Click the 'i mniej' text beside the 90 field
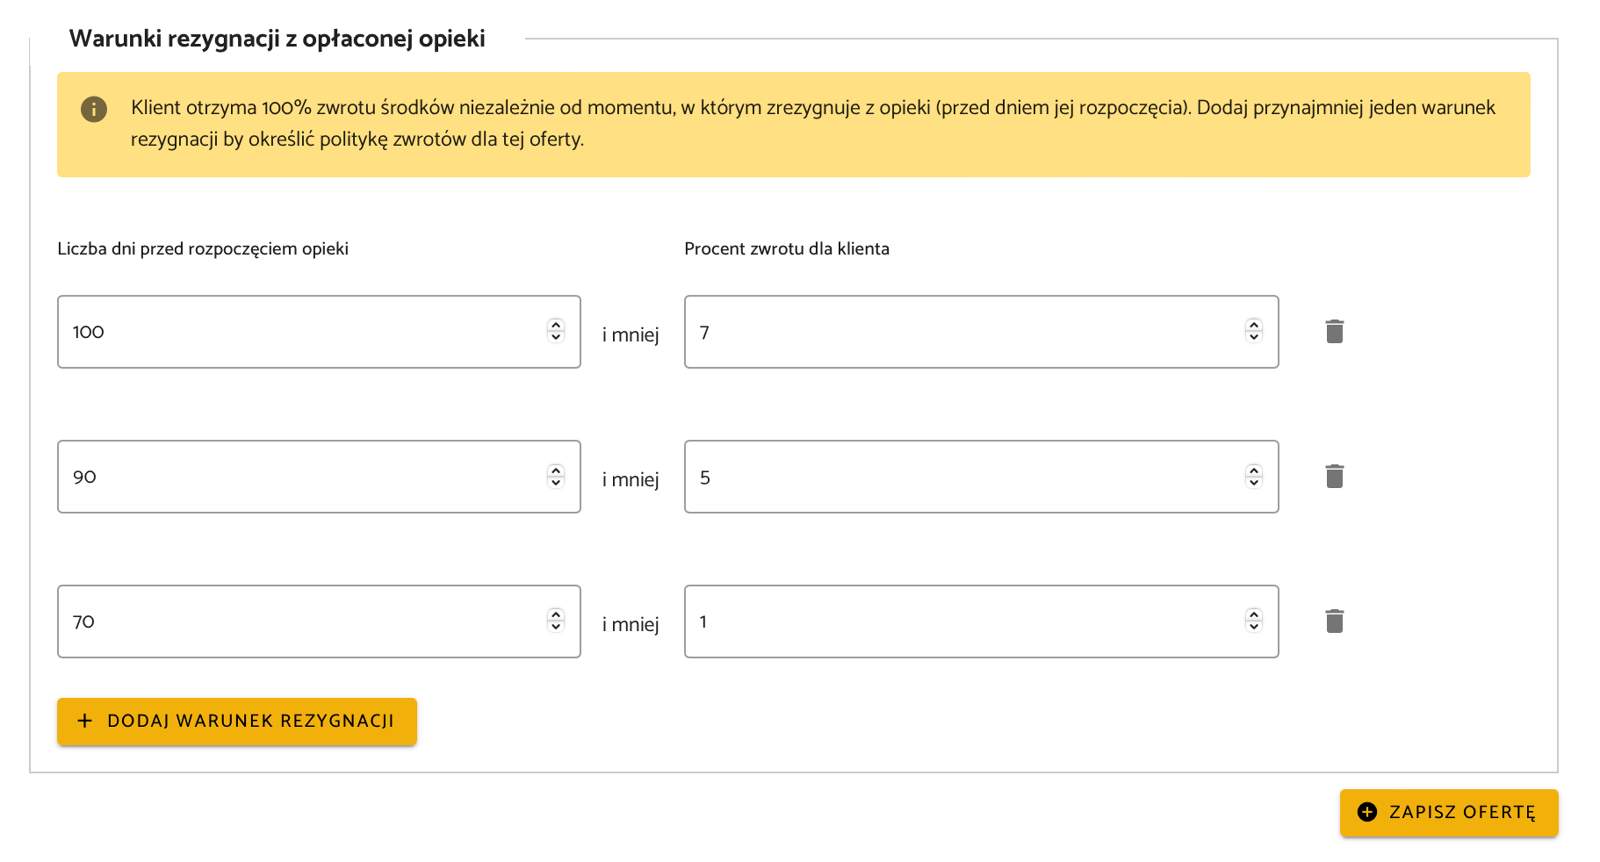The width and height of the screenshot is (1600, 862). pyautogui.click(x=630, y=479)
